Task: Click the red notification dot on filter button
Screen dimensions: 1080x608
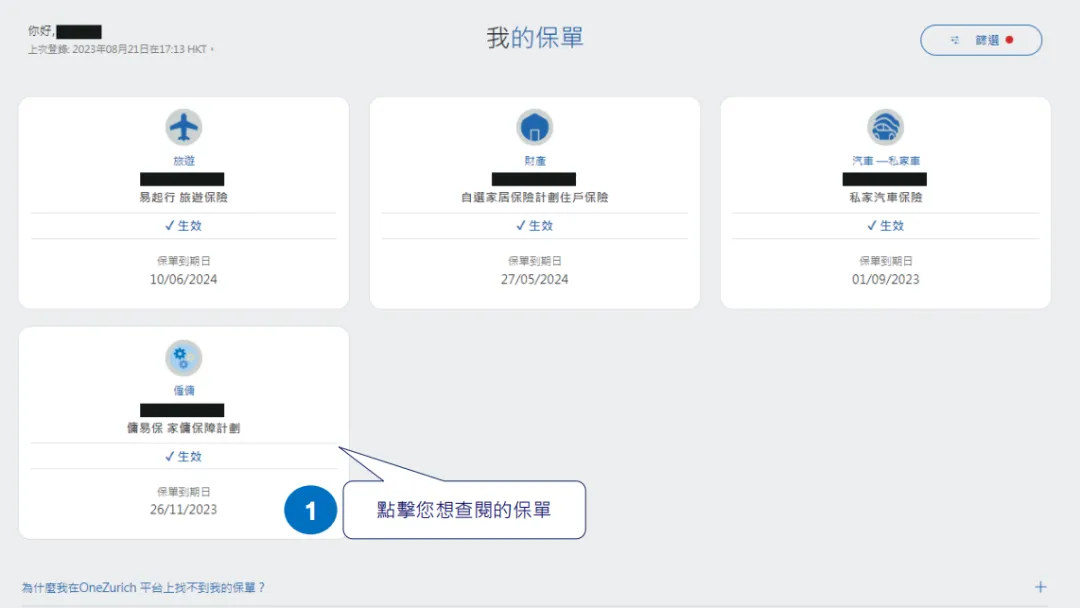Action: click(1009, 40)
